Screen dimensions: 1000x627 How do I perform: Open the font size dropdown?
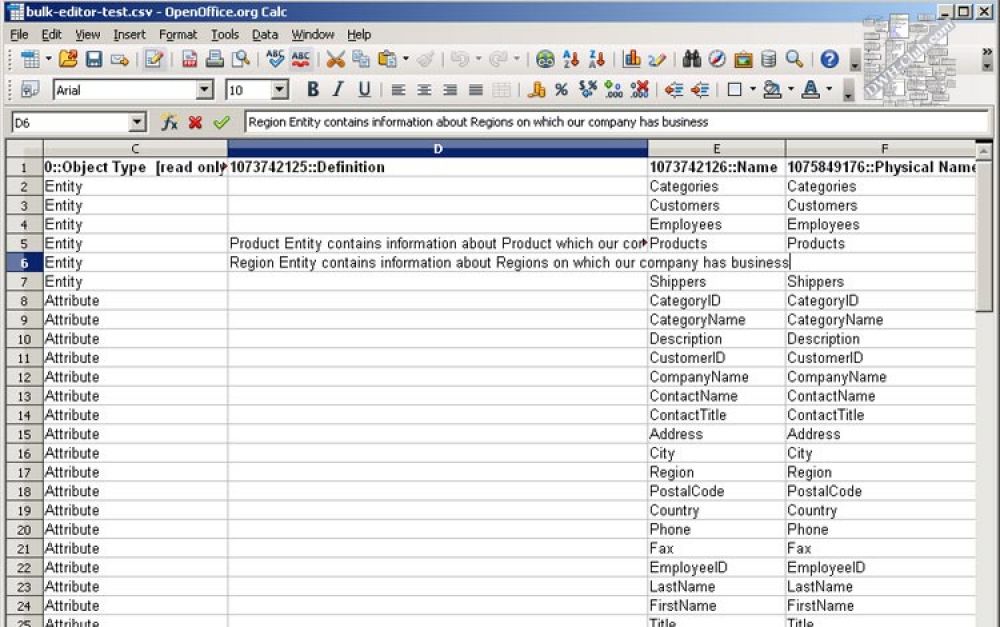coord(279,90)
